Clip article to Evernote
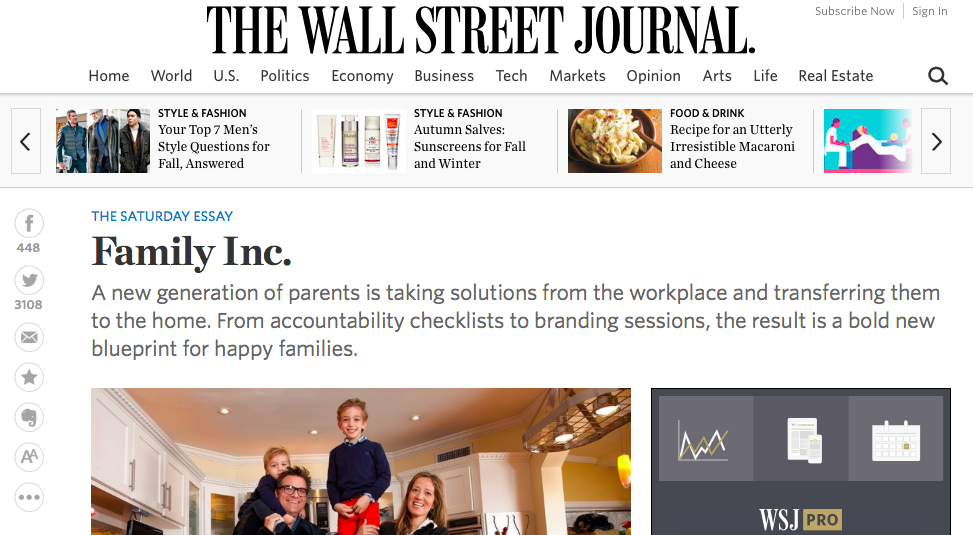Screen dimensions: 973x535 [x=29, y=417]
